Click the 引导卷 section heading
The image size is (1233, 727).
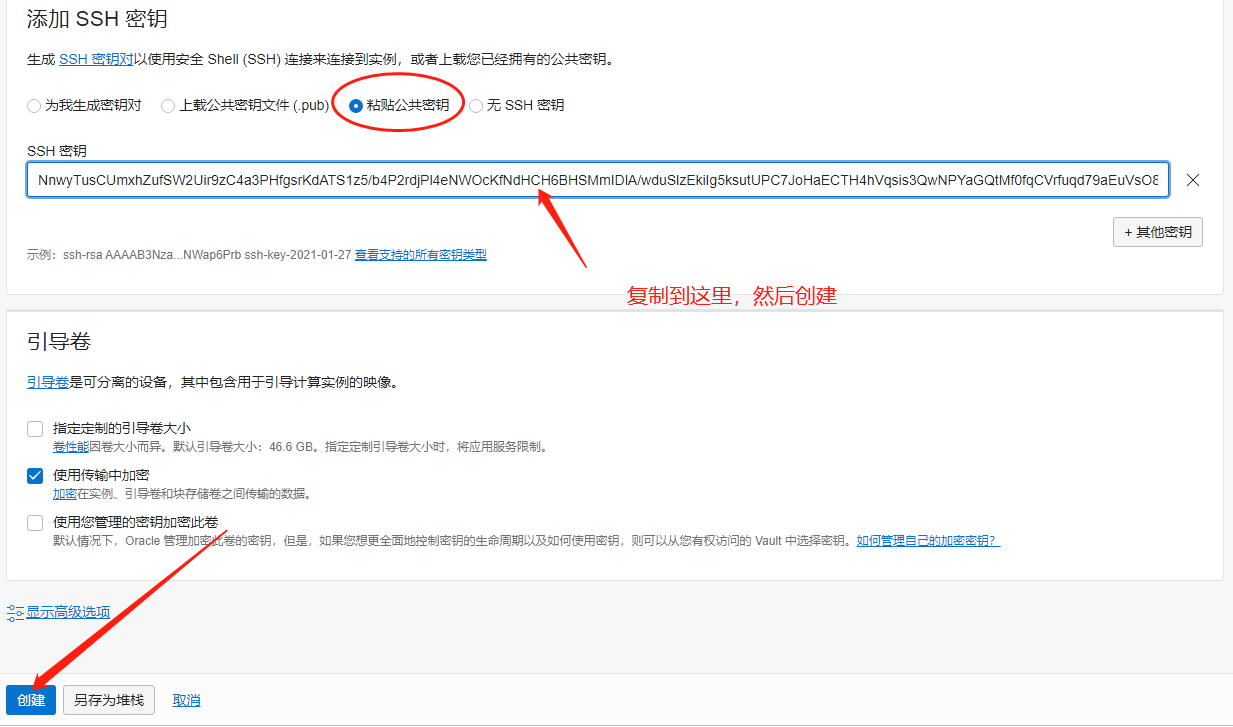coord(59,341)
